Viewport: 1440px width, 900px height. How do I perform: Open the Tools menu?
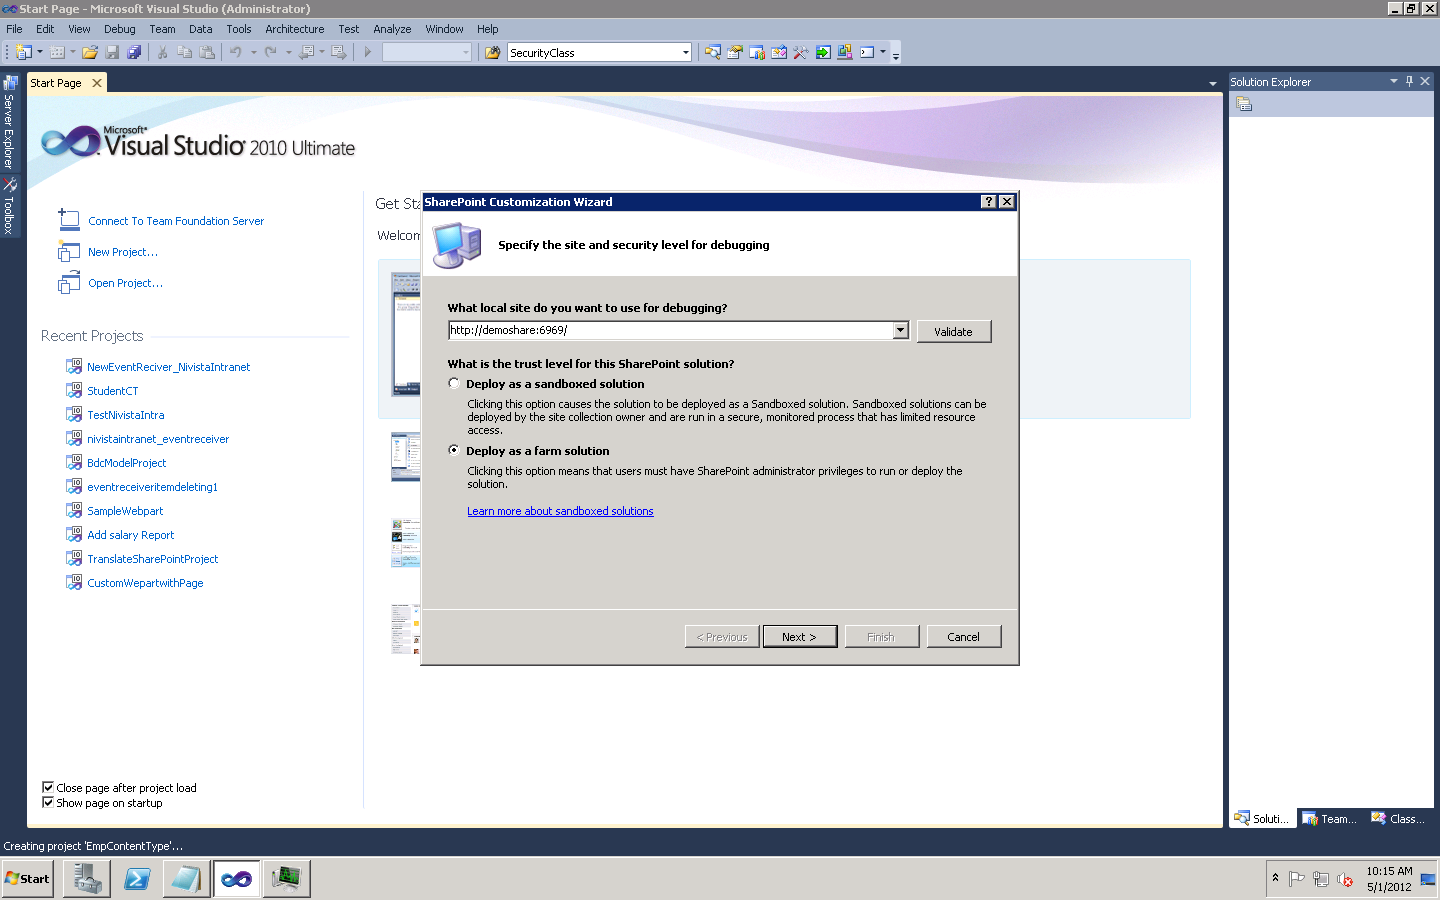238,29
